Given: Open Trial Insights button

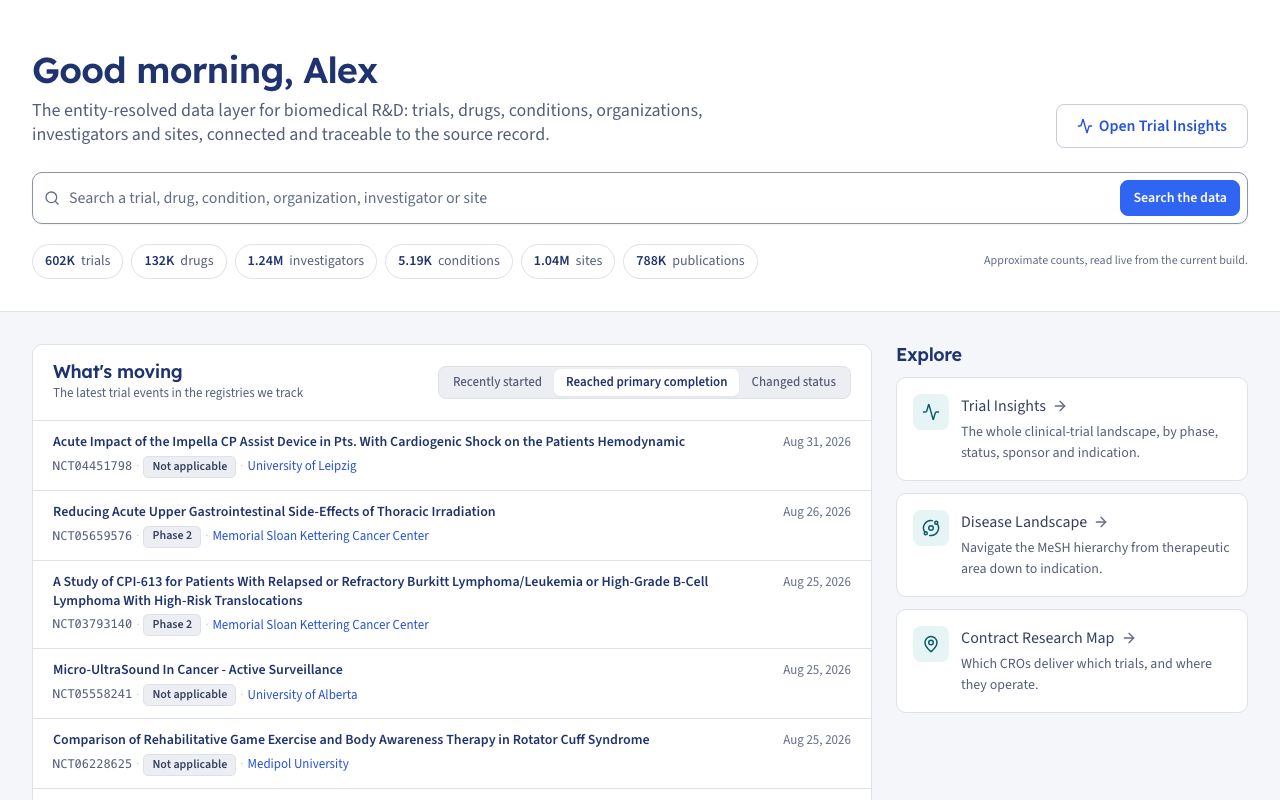Looking at the screenshot, I should coord(1152,126).
